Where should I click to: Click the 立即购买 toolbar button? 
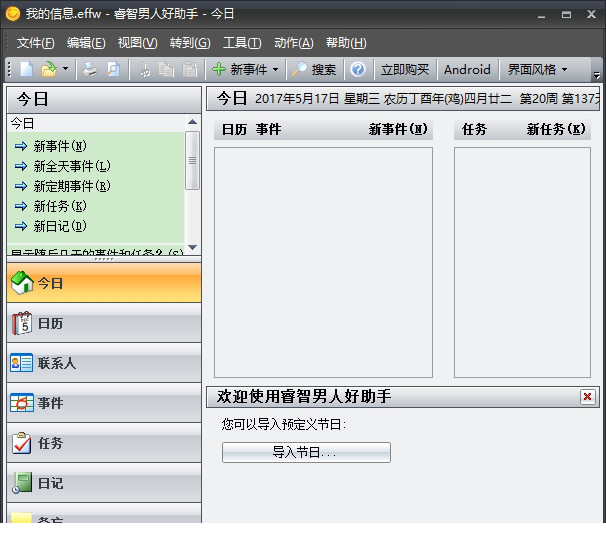[x=405, y=70]
